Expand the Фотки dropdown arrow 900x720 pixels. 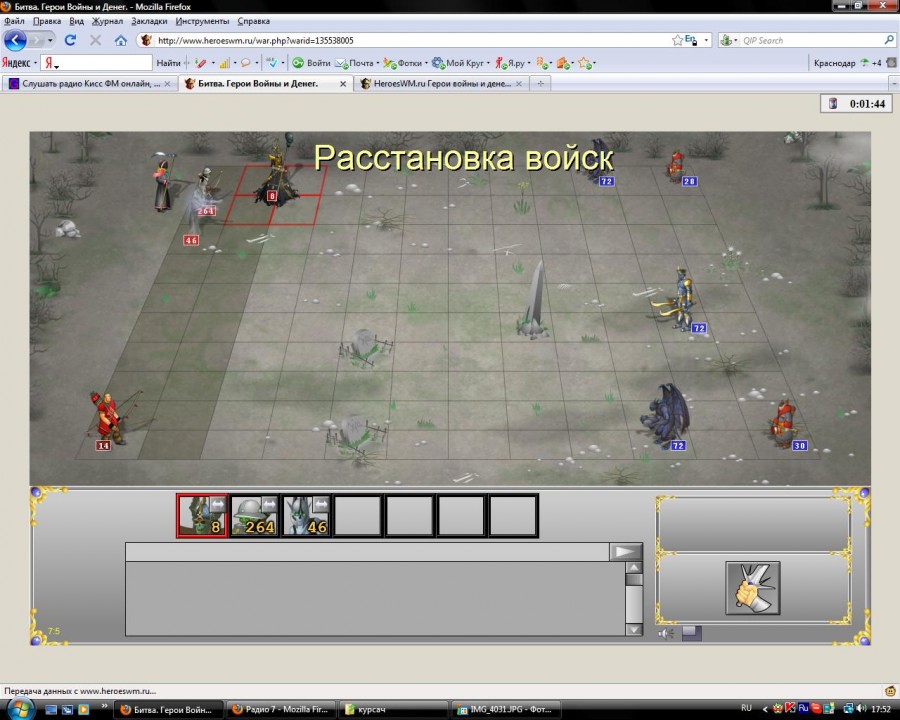pos(426,63)
